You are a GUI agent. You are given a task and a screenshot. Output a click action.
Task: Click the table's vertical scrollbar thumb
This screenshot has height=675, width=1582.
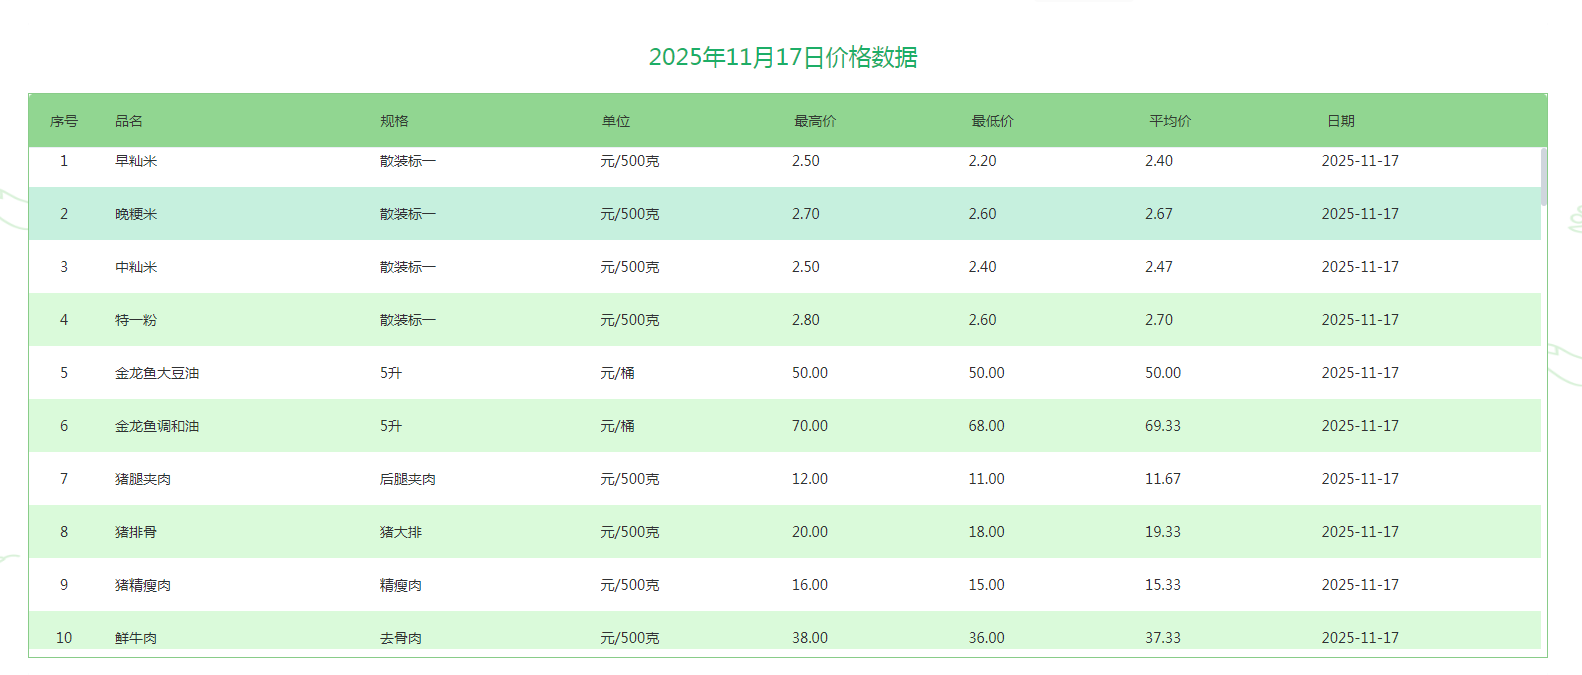[1543, 177]
